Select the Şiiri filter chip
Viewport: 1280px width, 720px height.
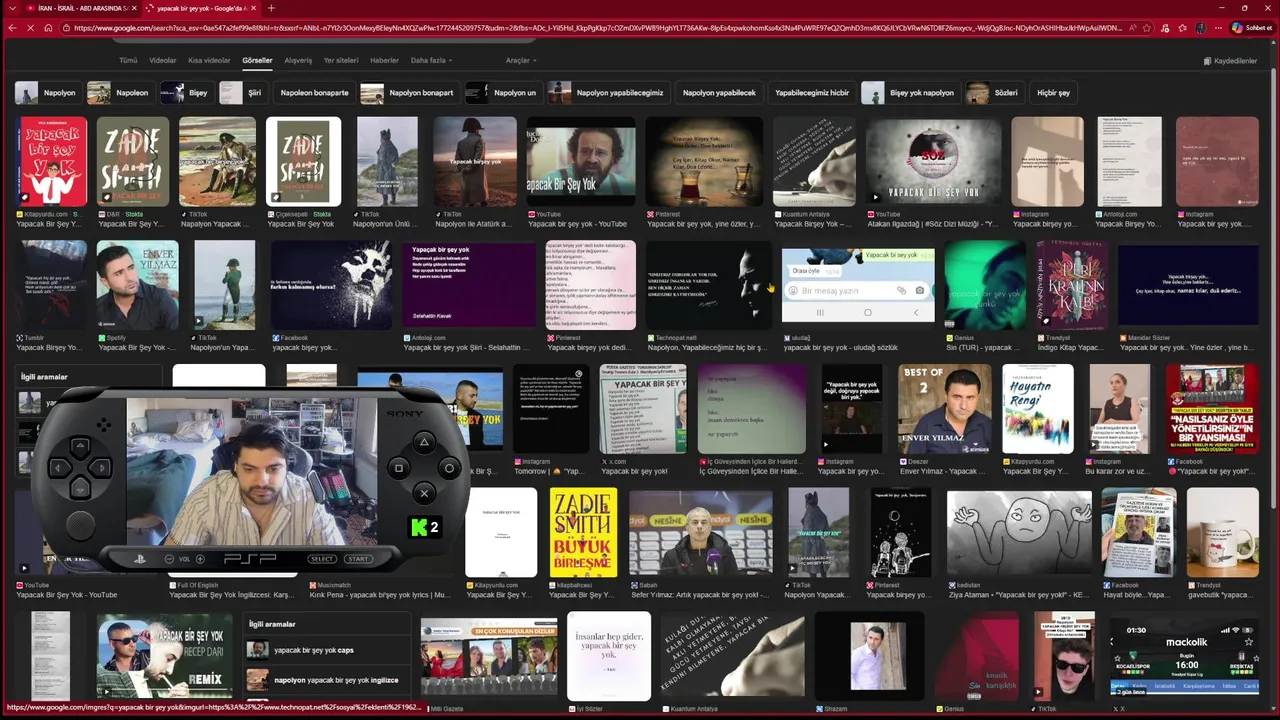tap(243, 93)
